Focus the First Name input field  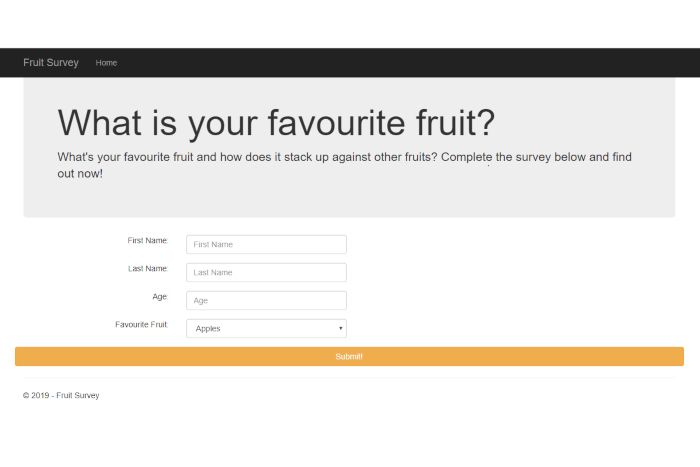pyautogui.click(x=266, y=244)
